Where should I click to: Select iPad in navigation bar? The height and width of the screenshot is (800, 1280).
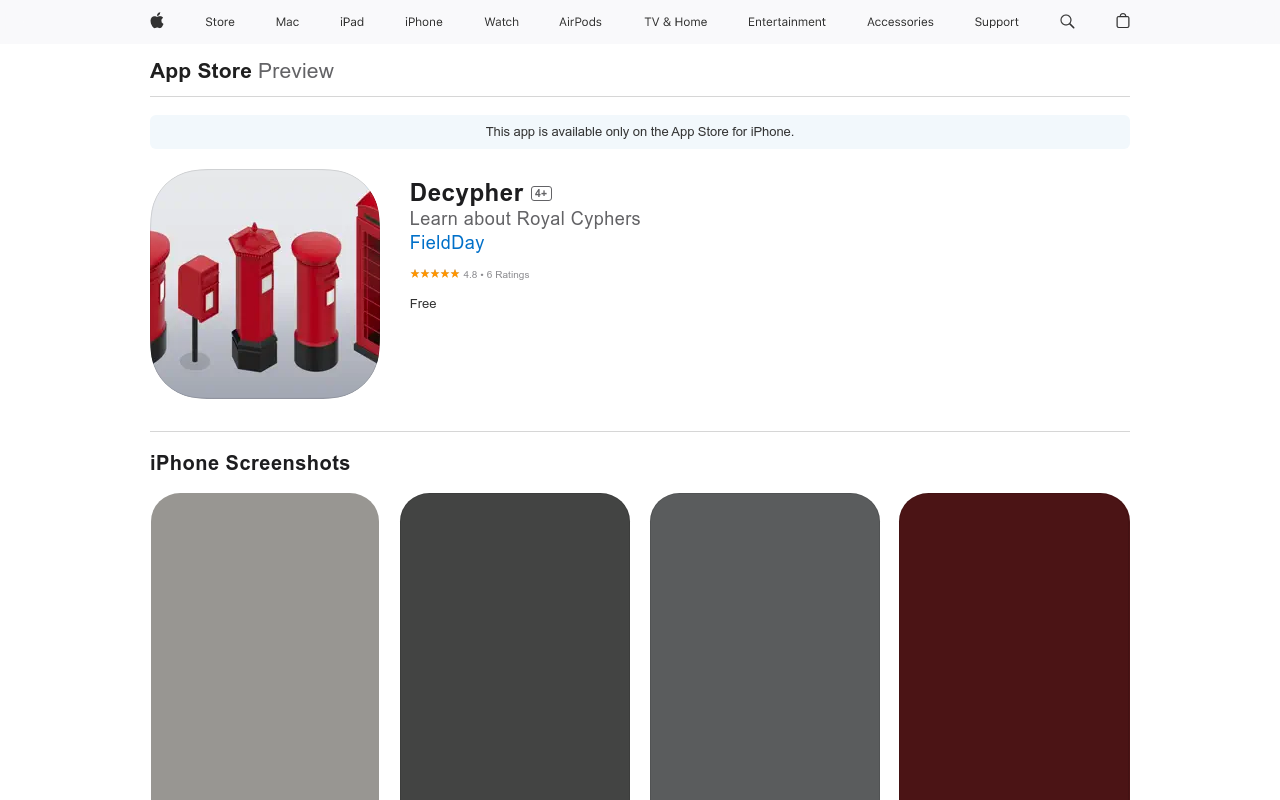352,22
